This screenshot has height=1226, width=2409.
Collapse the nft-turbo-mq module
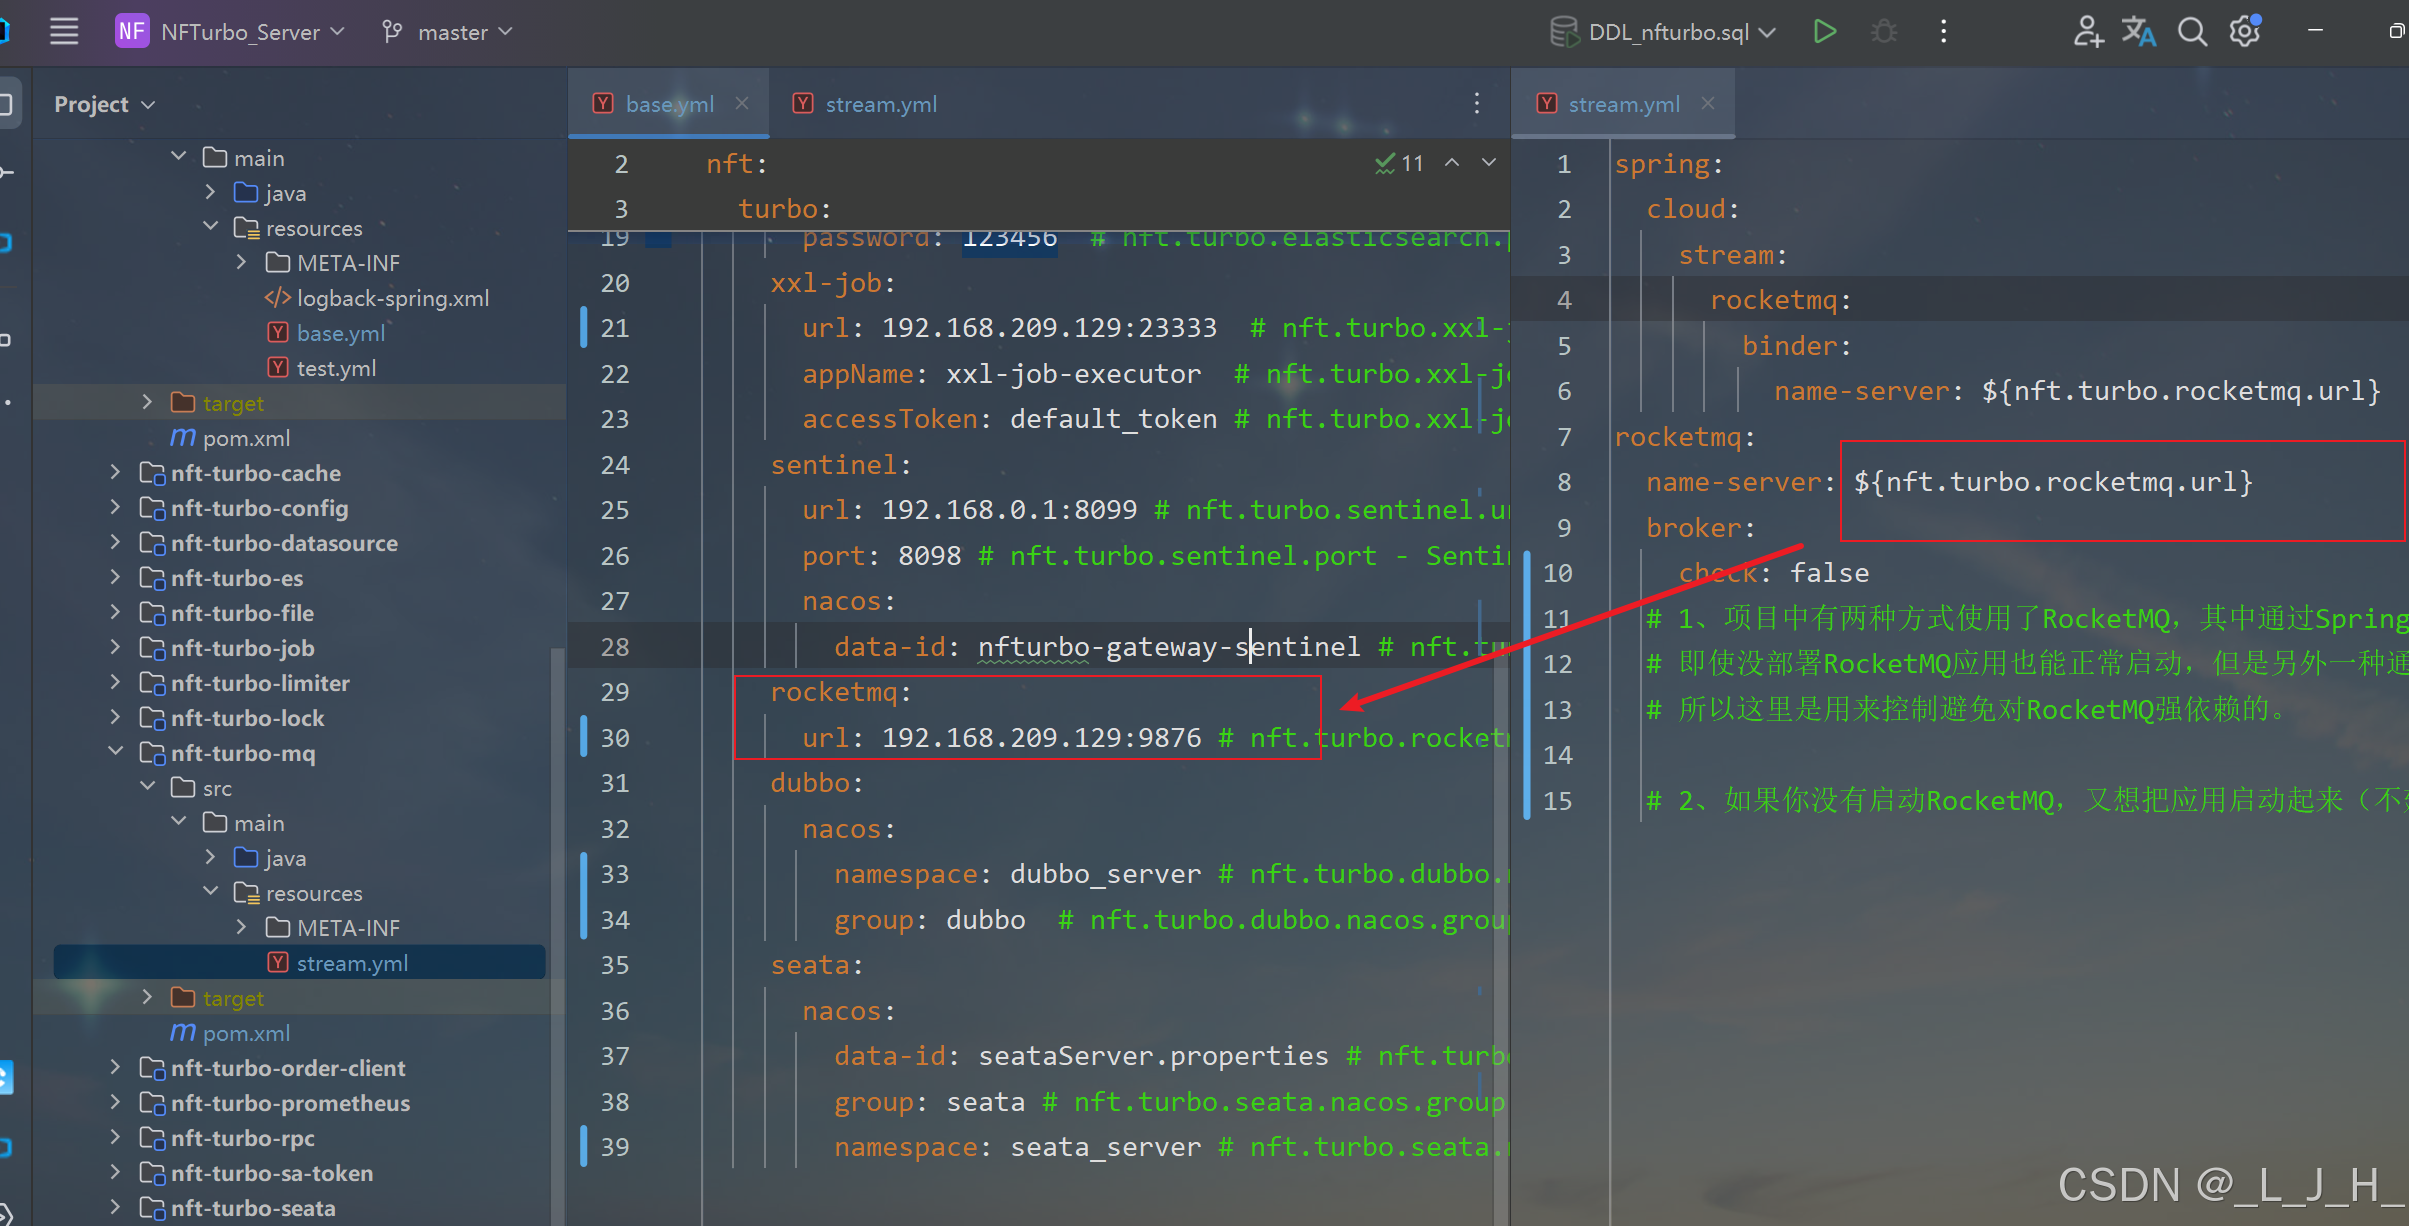115,752
